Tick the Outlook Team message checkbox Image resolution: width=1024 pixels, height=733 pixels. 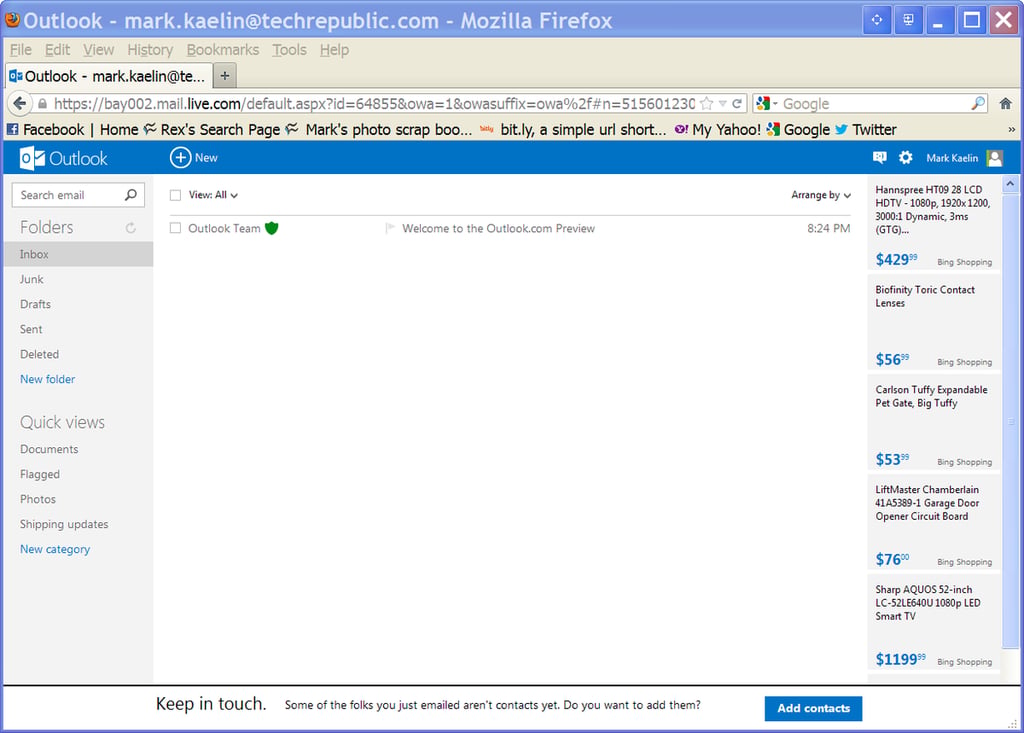pyautogui.click(x=175, y=228)
